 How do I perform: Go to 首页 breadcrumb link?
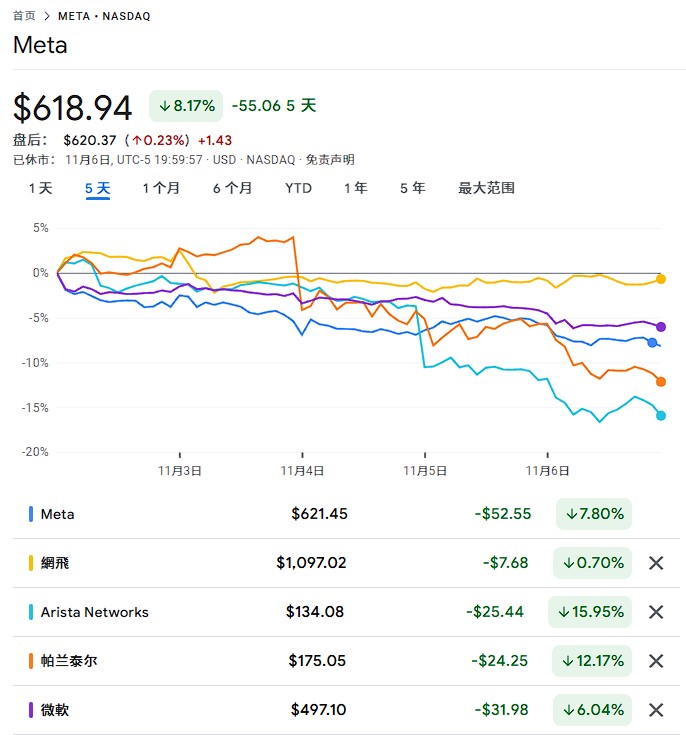[x=24, y=16]
